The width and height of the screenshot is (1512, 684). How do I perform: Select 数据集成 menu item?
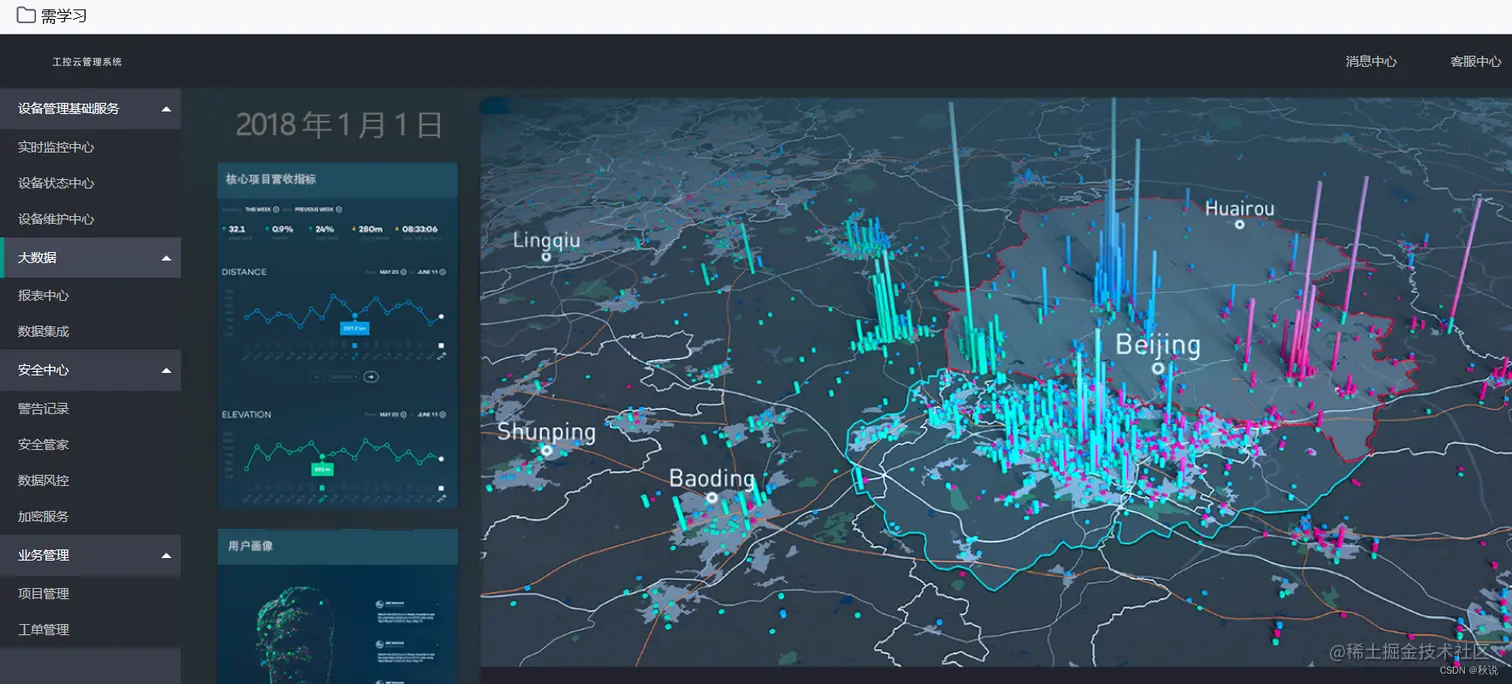click(43, 332)
